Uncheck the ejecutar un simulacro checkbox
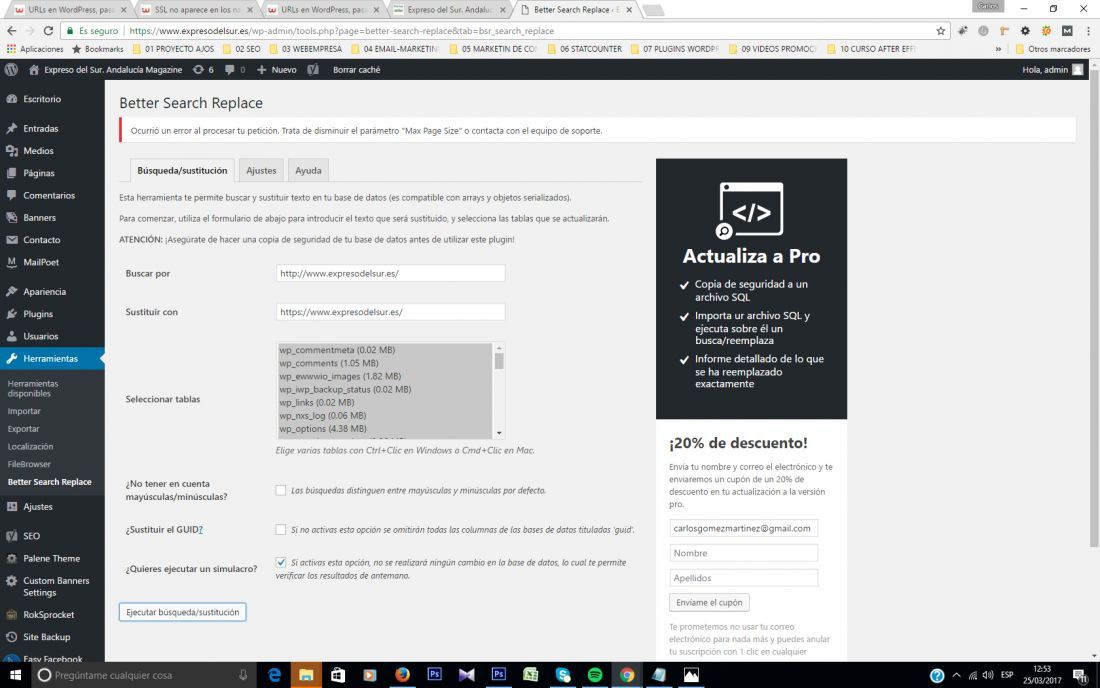The image size is (1100, 688). coord(281,562)
